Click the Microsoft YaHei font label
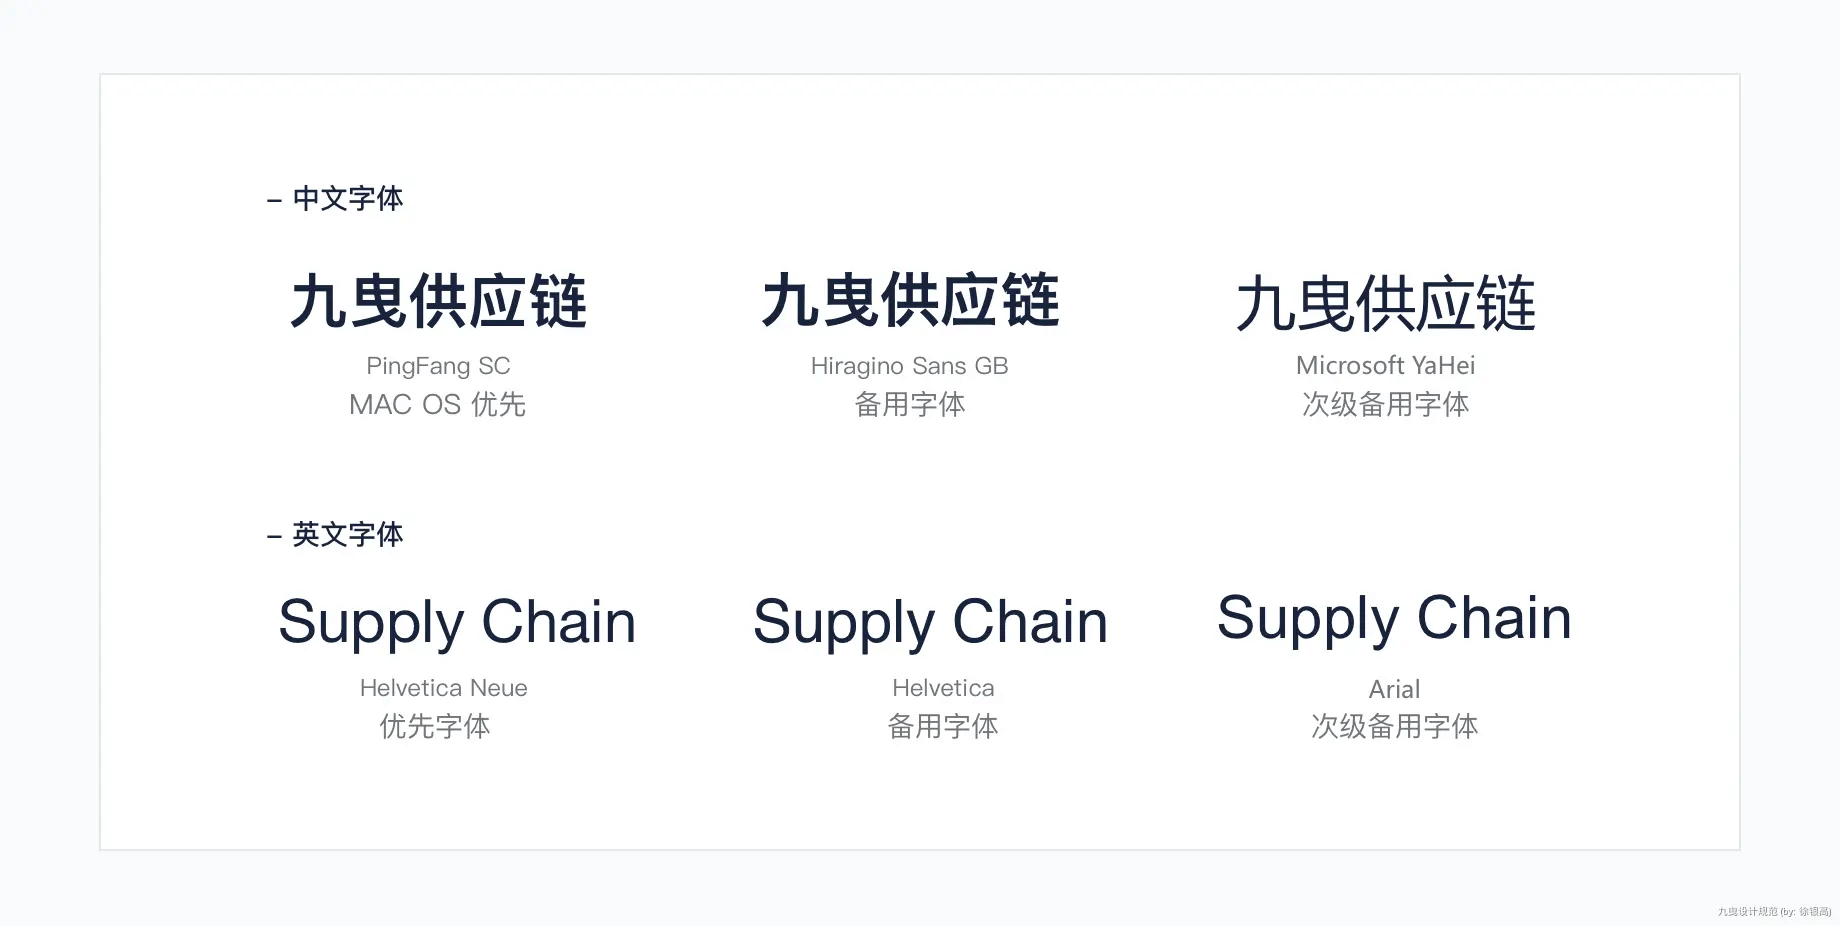Viewport: 1840px width, 926px height. [1385, 365]
